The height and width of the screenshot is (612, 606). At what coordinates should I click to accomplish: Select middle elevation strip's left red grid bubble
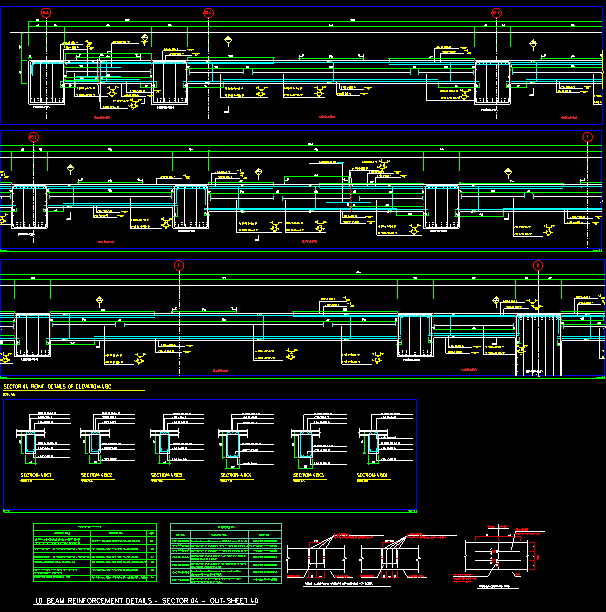(x=34, y=137)
